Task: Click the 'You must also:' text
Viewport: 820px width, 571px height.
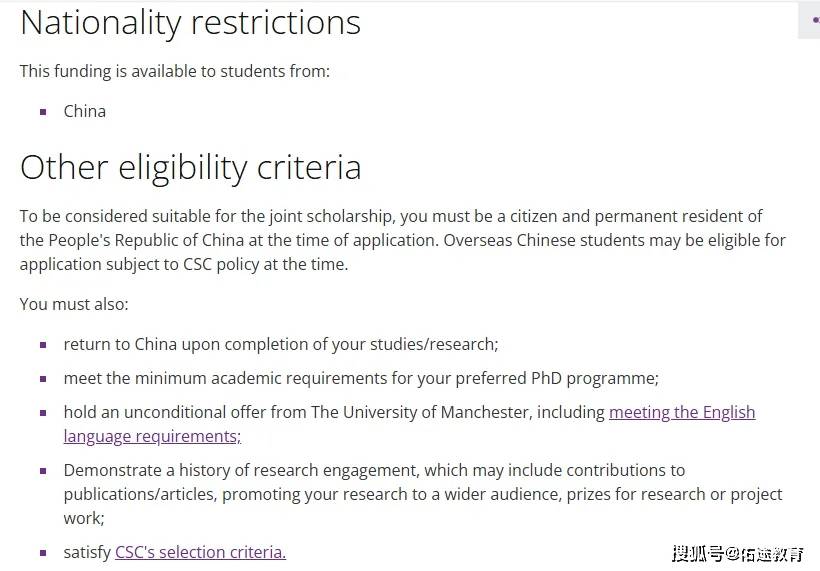Action: 74,304
